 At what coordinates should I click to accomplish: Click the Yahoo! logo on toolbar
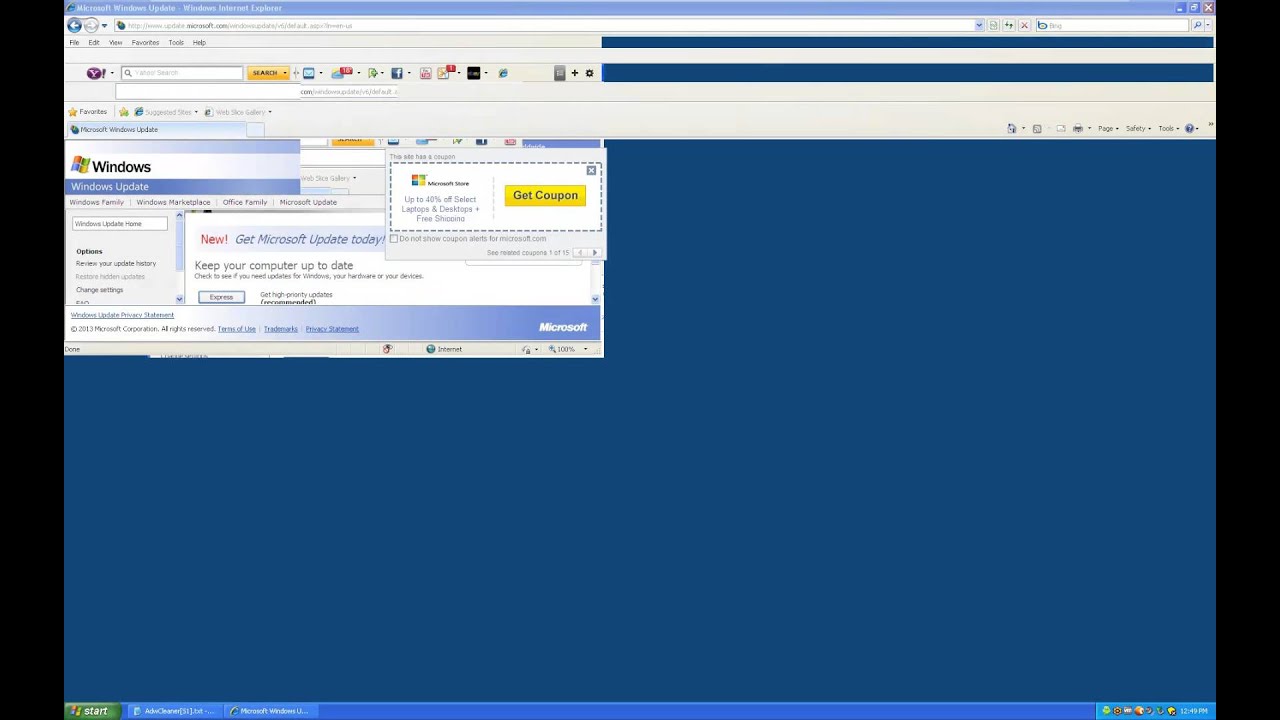96,73
